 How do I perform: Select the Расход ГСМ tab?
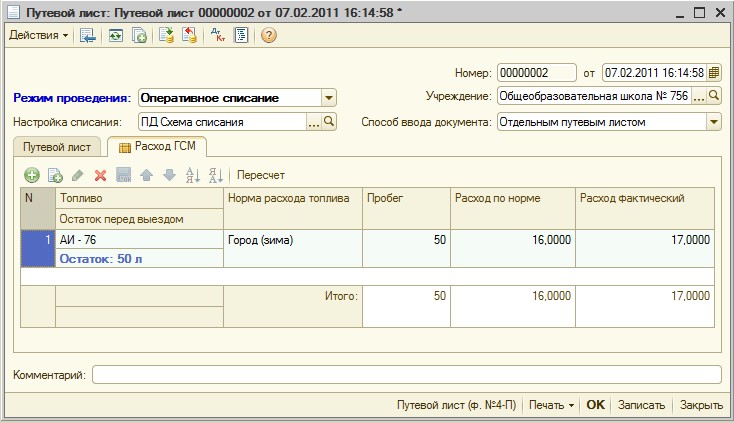point(158,147)
